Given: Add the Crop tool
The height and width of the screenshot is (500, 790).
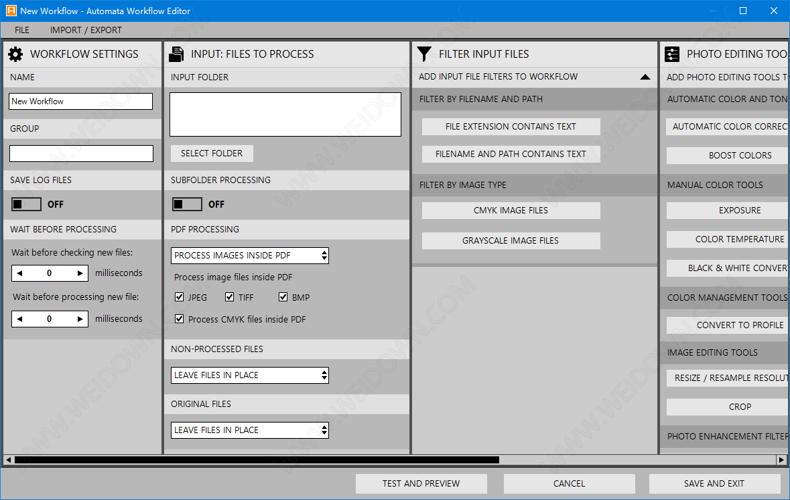Looking at the screenshot, I should tap(728, 407).
